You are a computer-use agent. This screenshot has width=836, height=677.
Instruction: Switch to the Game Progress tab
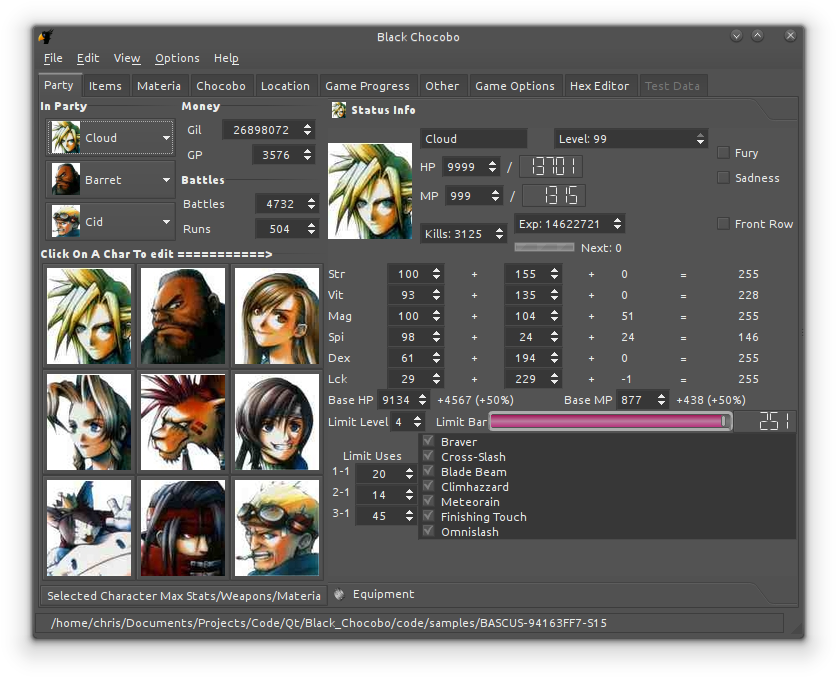pyautogui.click(x=367, y=86)
